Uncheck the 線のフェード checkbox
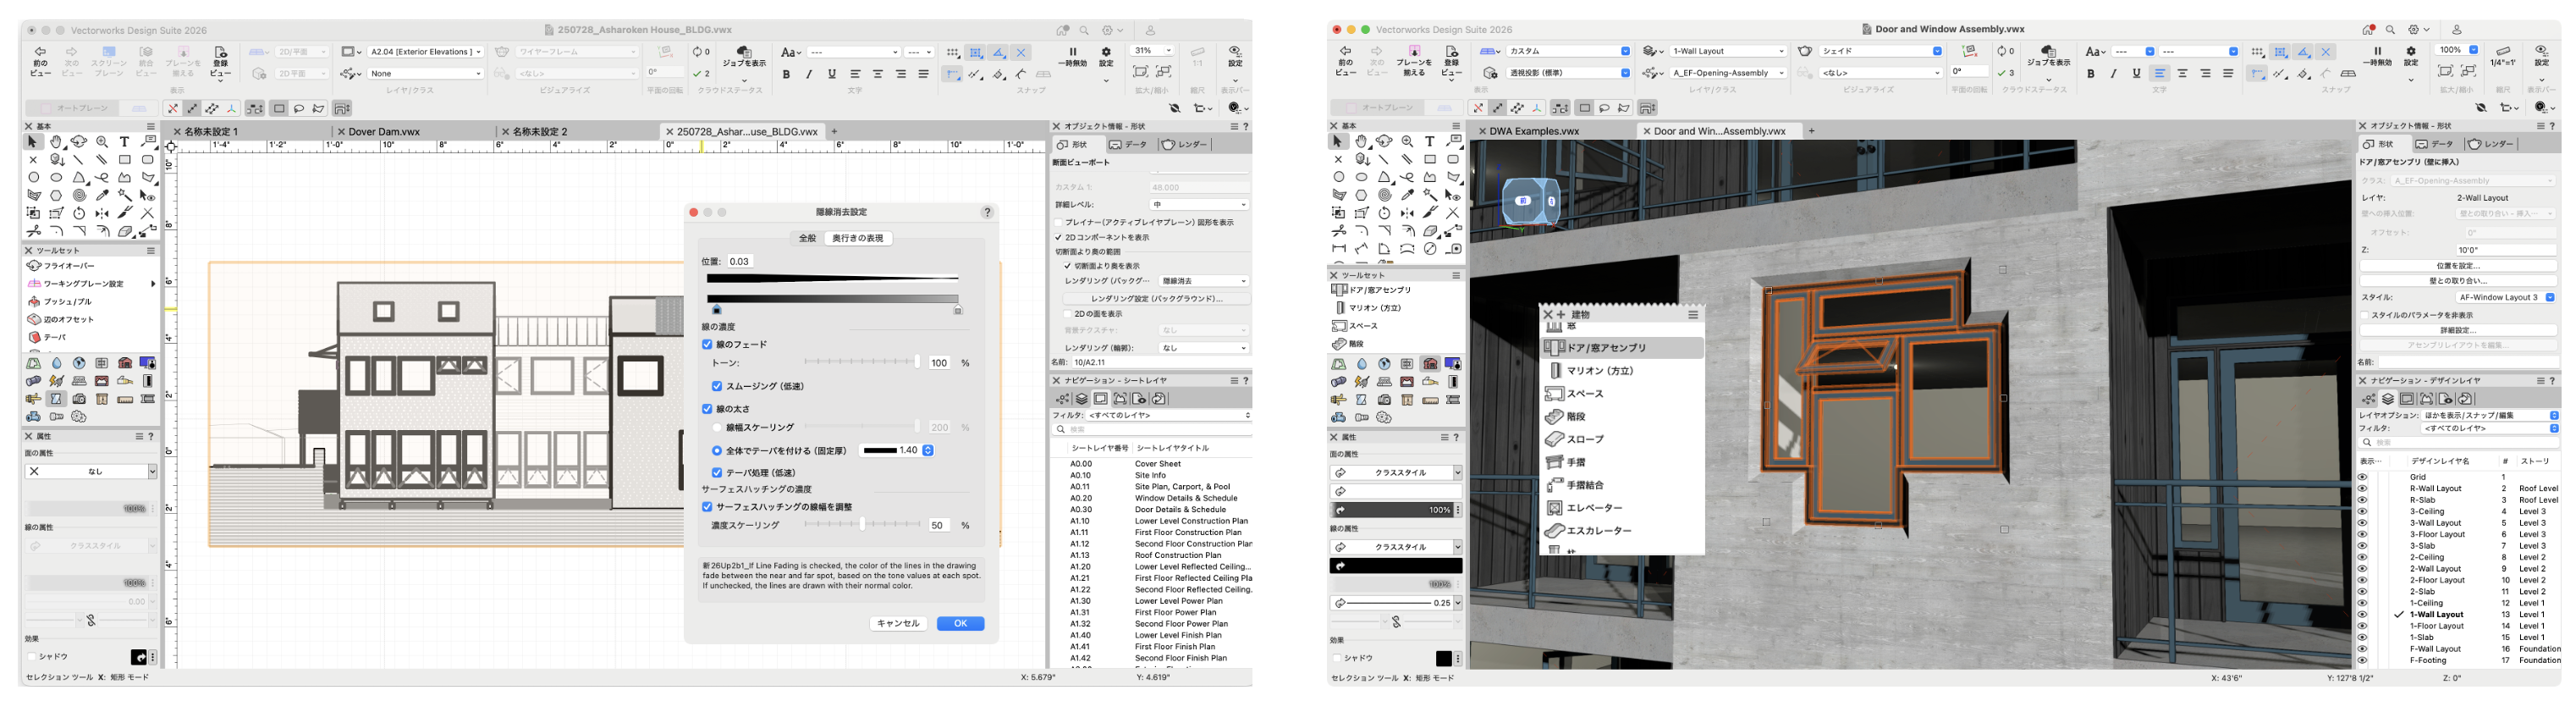Screen dimensions: 2576x701 click(707, 344)
